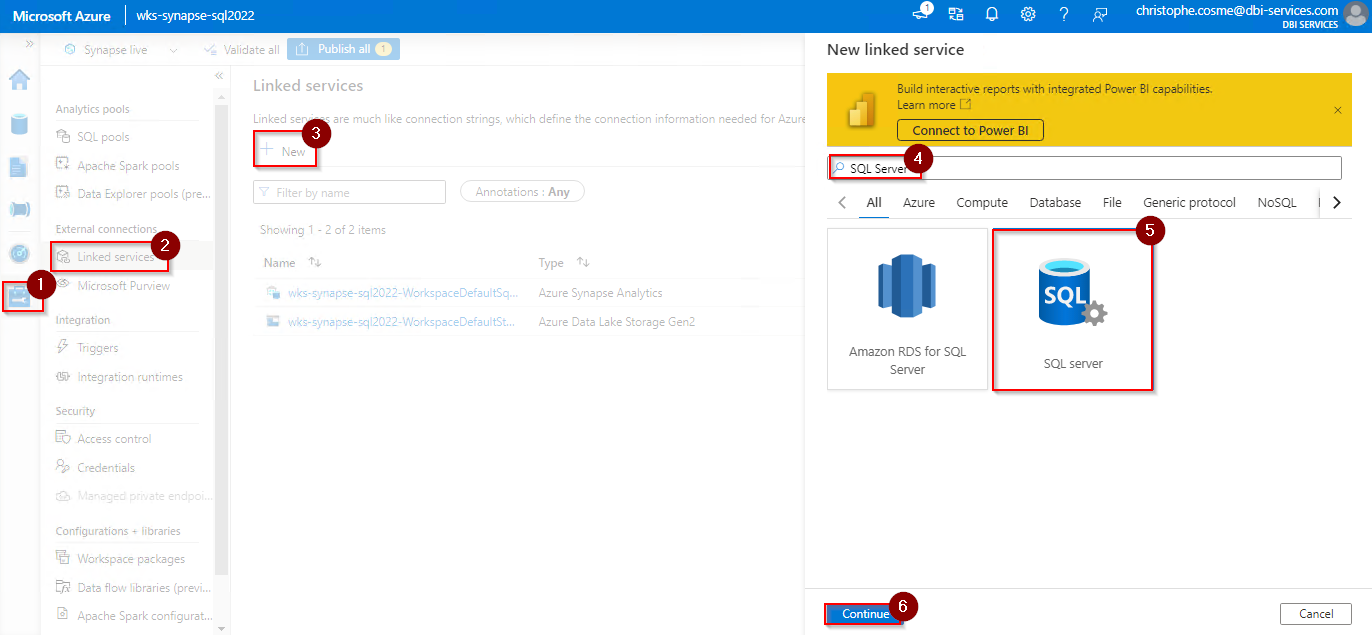The image size is (1372, 635).
Task: Click the notifications bell icon
Action: [x=992, y=14]
